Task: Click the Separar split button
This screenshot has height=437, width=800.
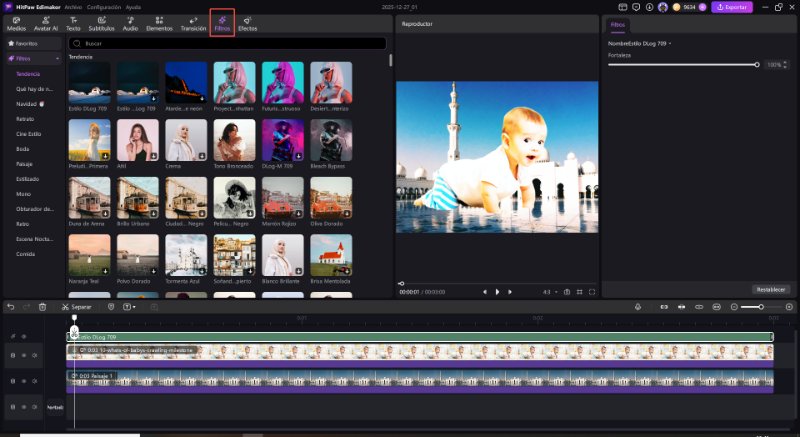Action: click(77, 307)
